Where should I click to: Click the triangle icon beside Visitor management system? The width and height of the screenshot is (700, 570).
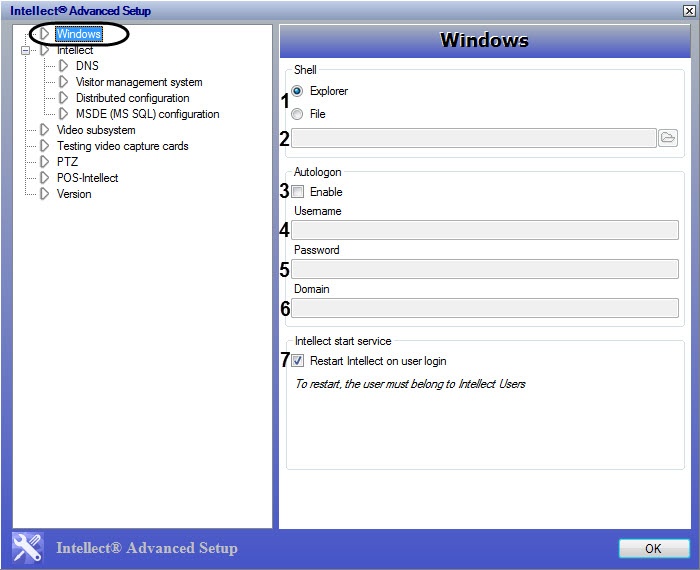[x=64, y=82]
